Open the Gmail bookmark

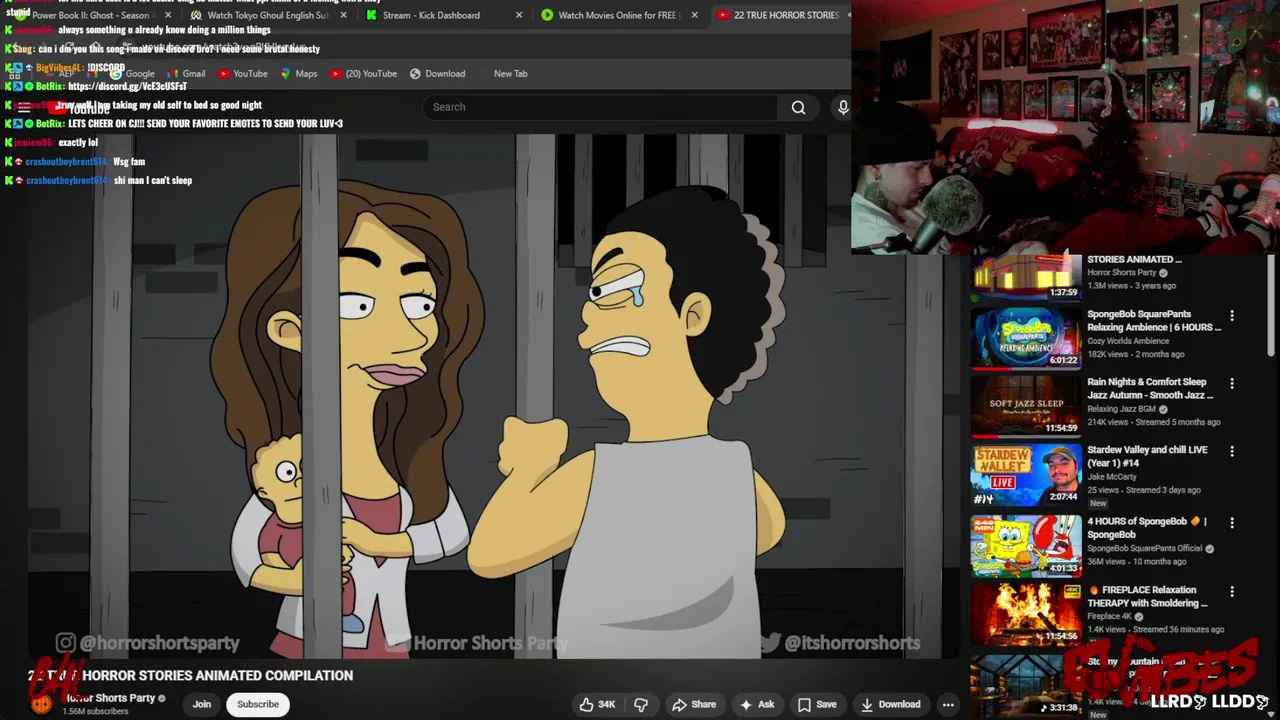click(186, 73)
